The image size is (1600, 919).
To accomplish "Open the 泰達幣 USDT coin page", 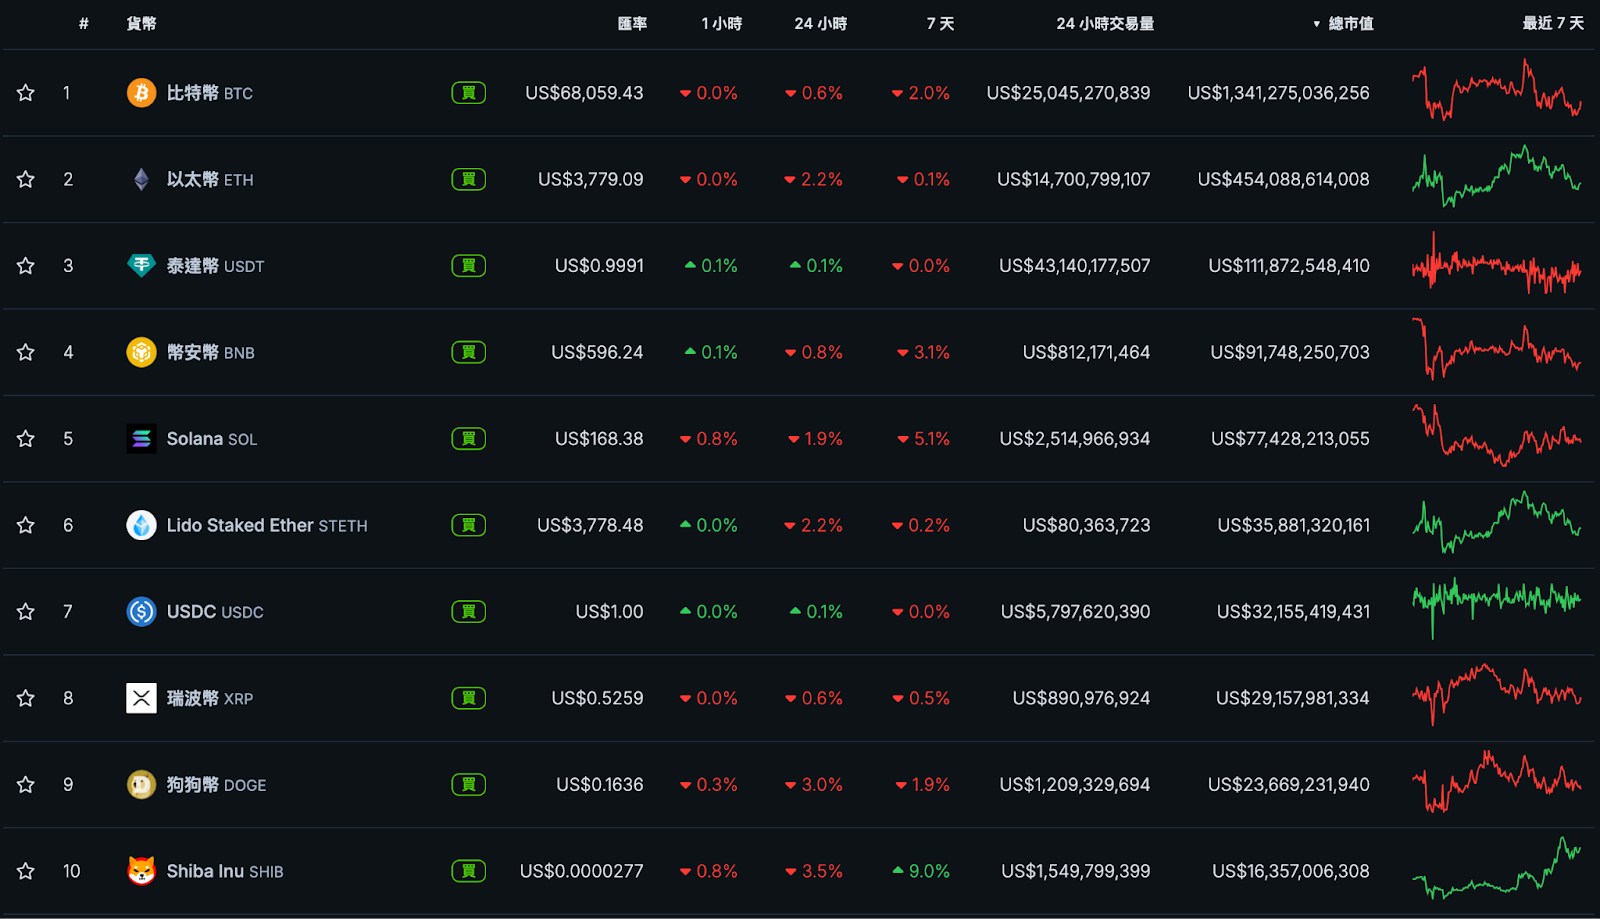I will pyautogui.click(x=215, y=266).
